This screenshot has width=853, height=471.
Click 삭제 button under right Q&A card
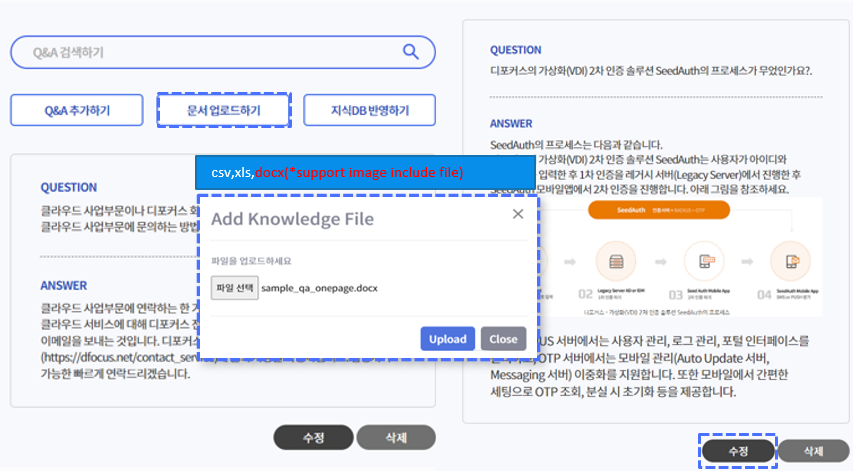pos(813,451)
